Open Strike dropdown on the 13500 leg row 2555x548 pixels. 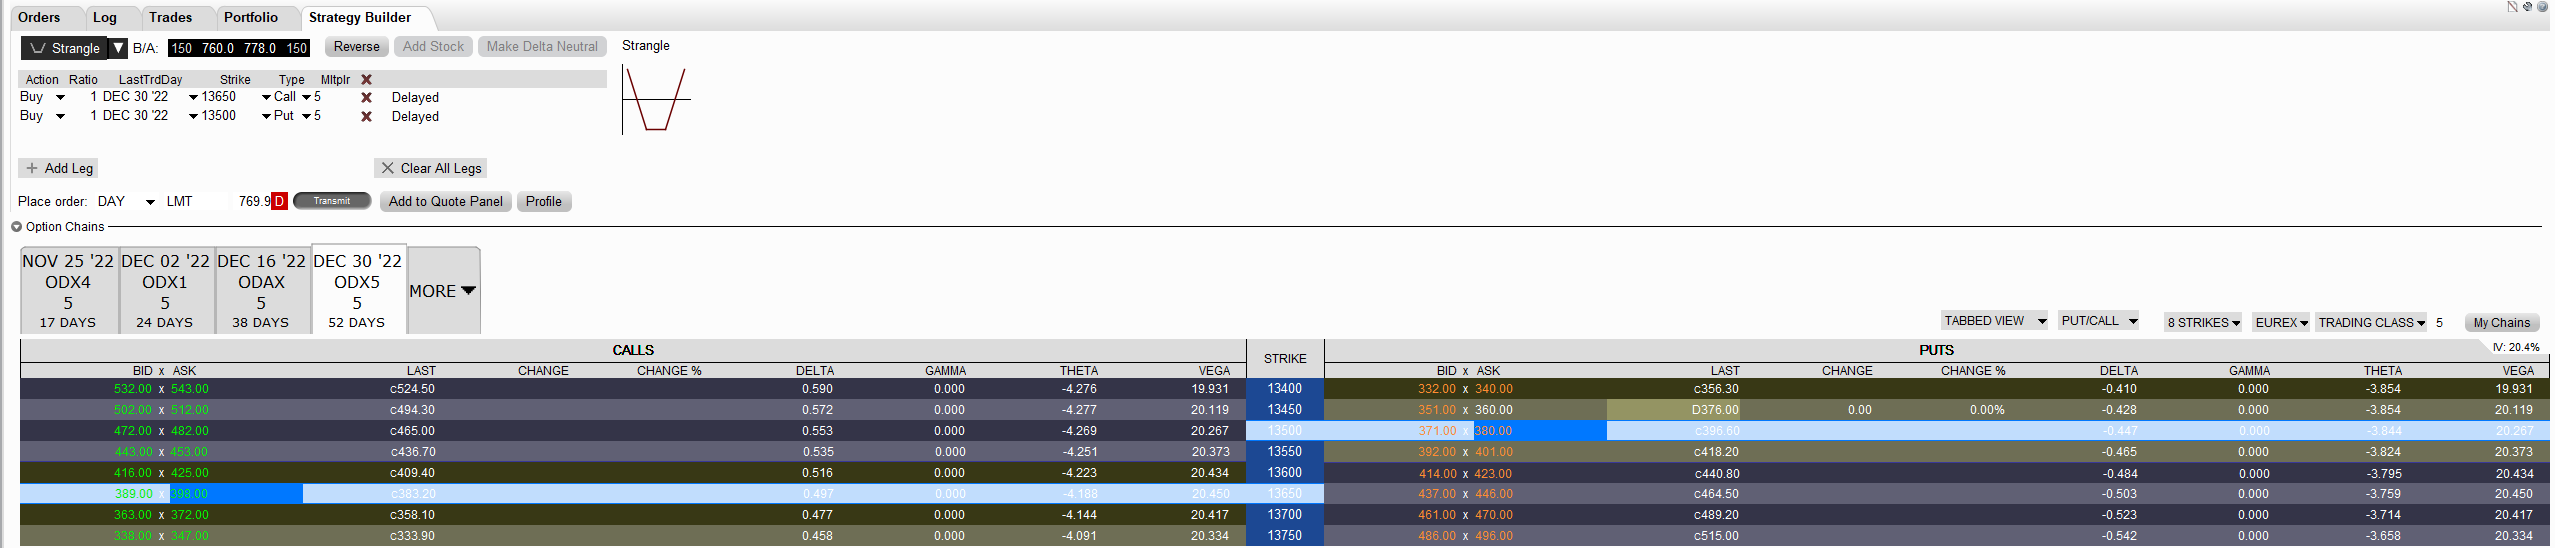(266, 116)
